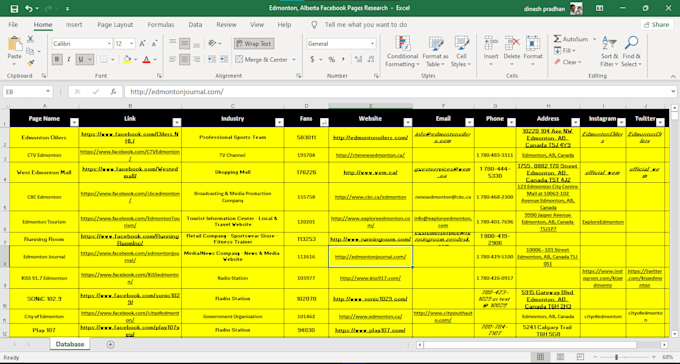Switch to Page Layout view in status bar
The height and width of the screenshot is (364, 680).
(560, 357)
